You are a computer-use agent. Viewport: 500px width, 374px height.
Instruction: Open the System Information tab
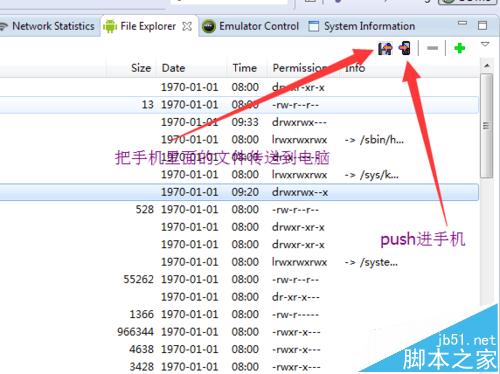click(x=362, y=26)
